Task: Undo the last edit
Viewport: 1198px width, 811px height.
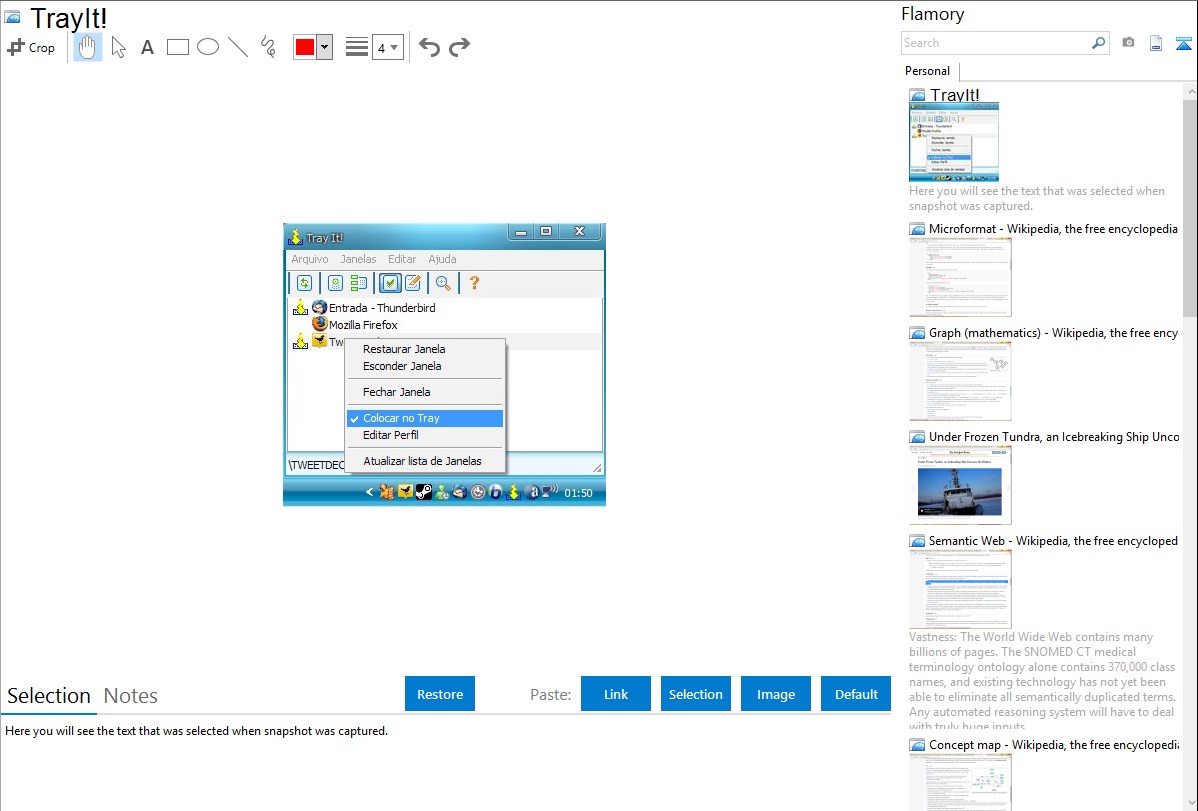Action: 429,47
